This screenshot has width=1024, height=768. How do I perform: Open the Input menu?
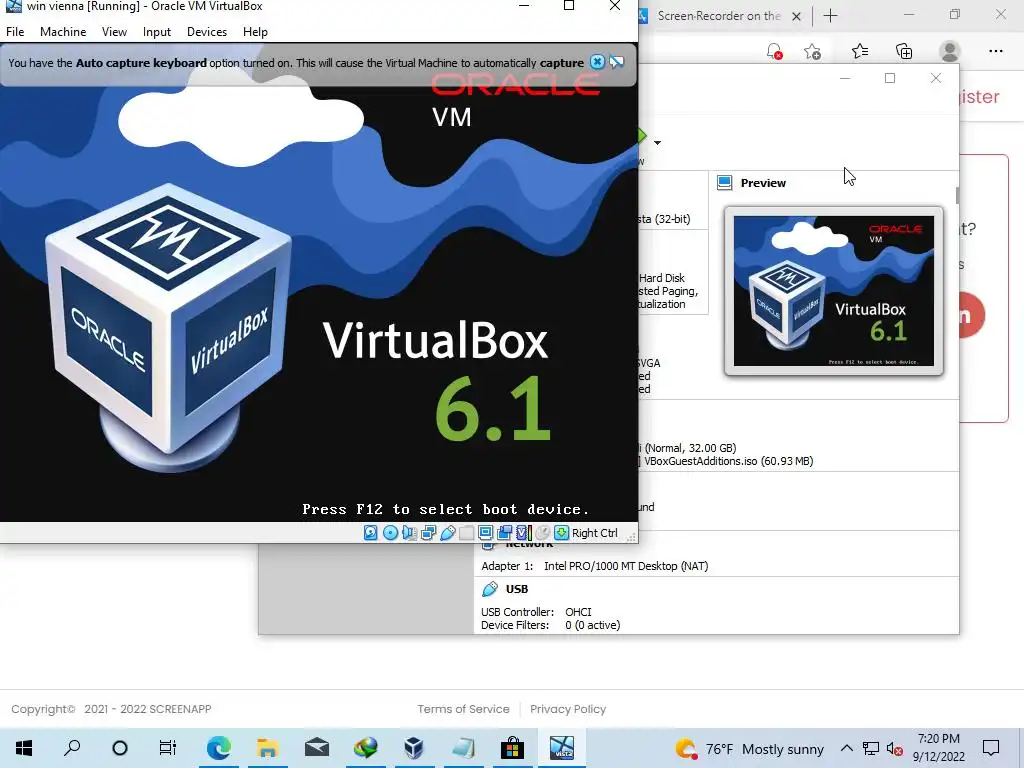coord(157,31)
